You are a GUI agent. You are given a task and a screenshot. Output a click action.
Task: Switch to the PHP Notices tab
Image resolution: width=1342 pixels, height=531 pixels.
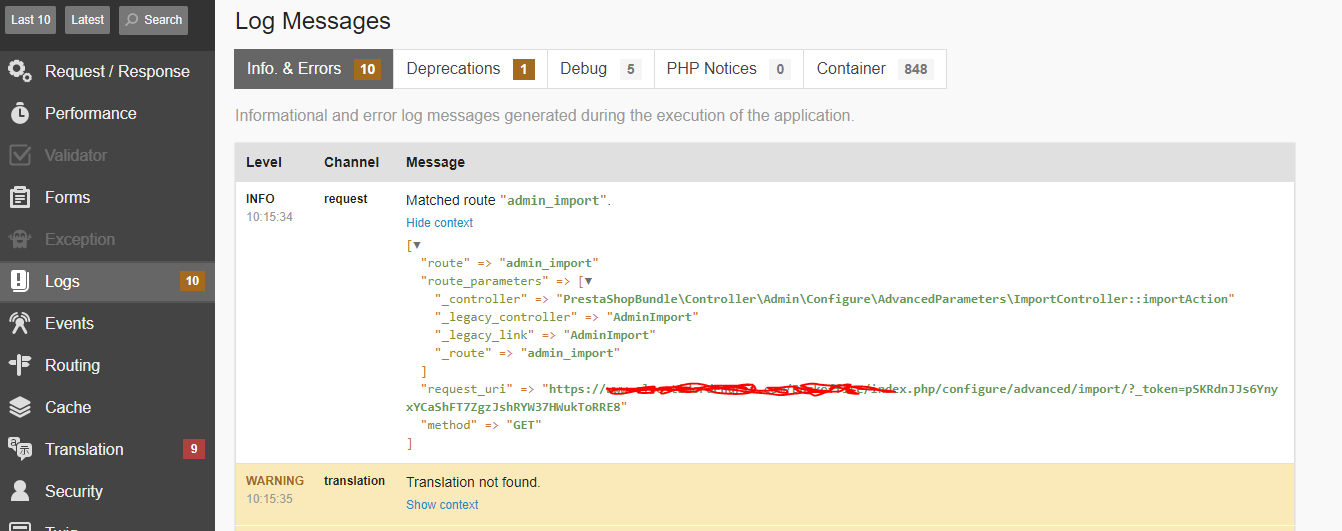(728, 69)
